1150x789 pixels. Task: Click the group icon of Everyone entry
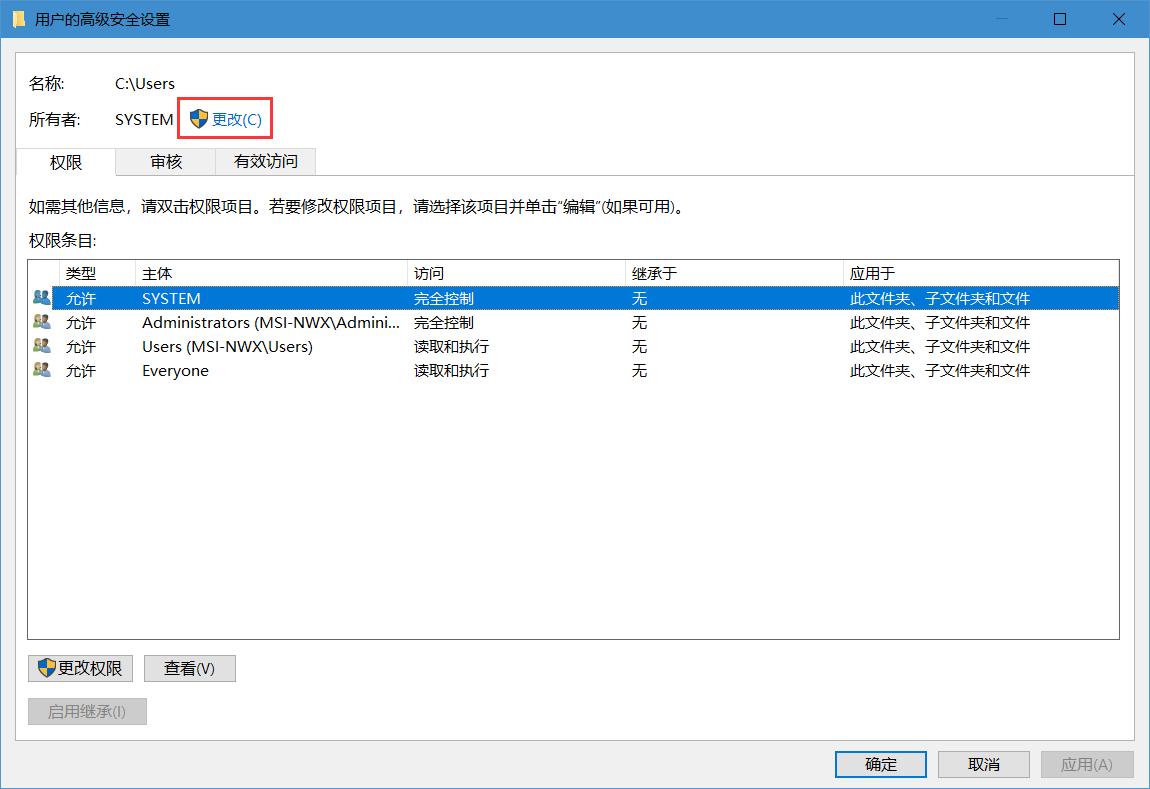[41, 370]
